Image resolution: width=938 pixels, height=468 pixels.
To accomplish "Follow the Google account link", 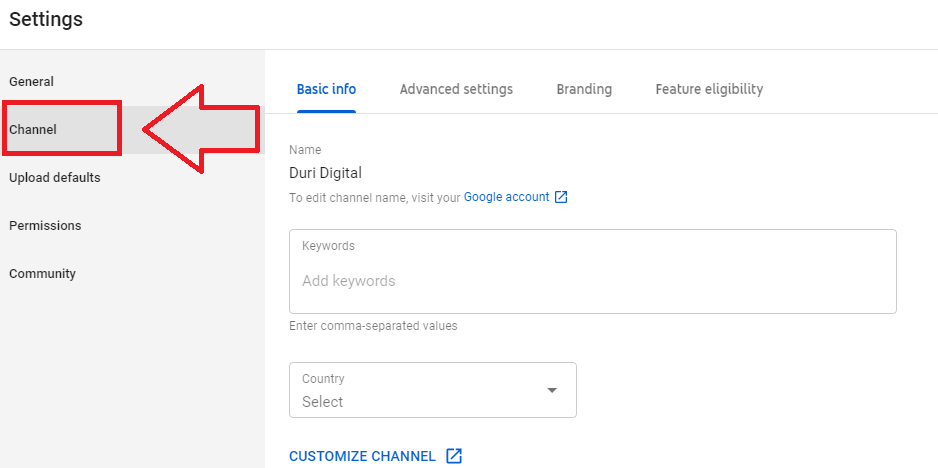I will point(506,197).
